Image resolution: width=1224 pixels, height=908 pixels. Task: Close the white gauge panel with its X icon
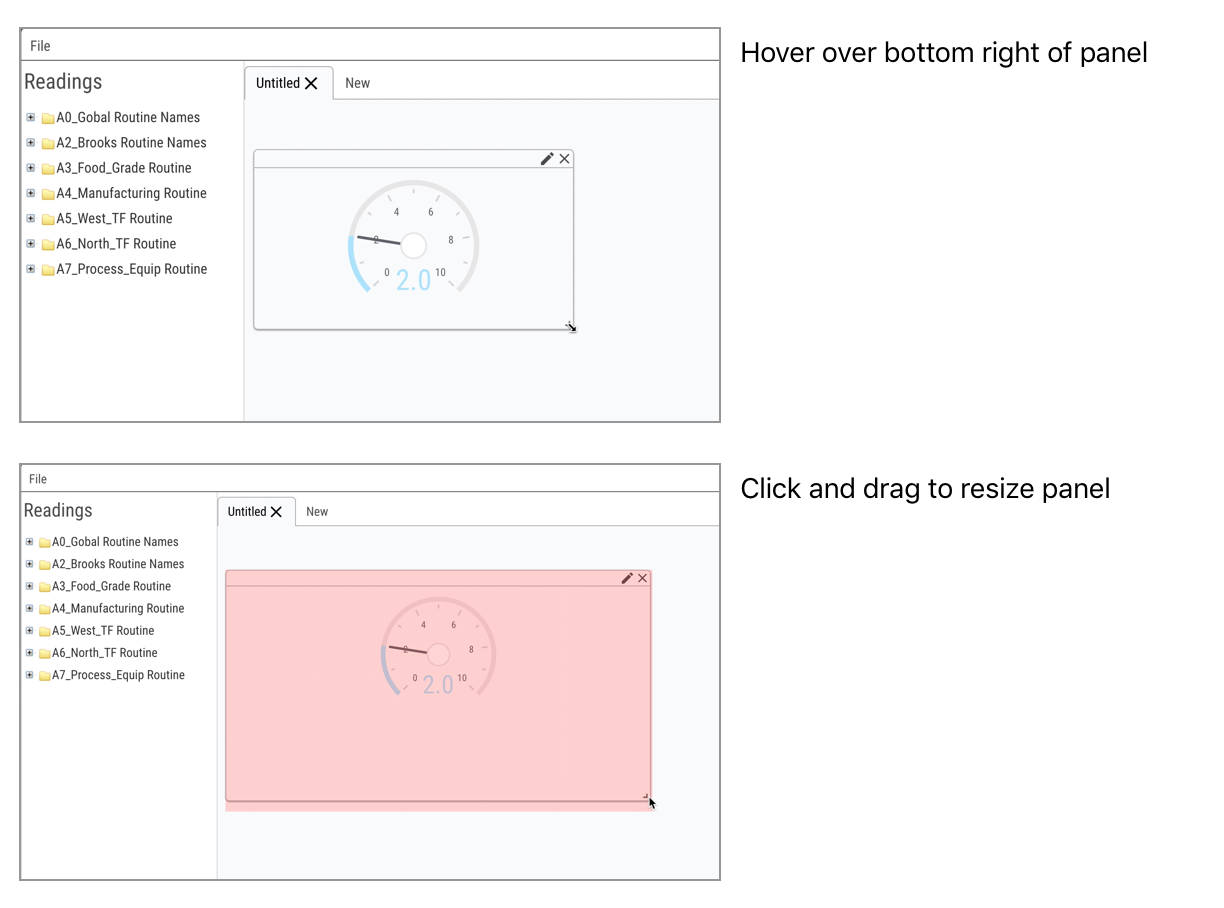click(565, 159)
